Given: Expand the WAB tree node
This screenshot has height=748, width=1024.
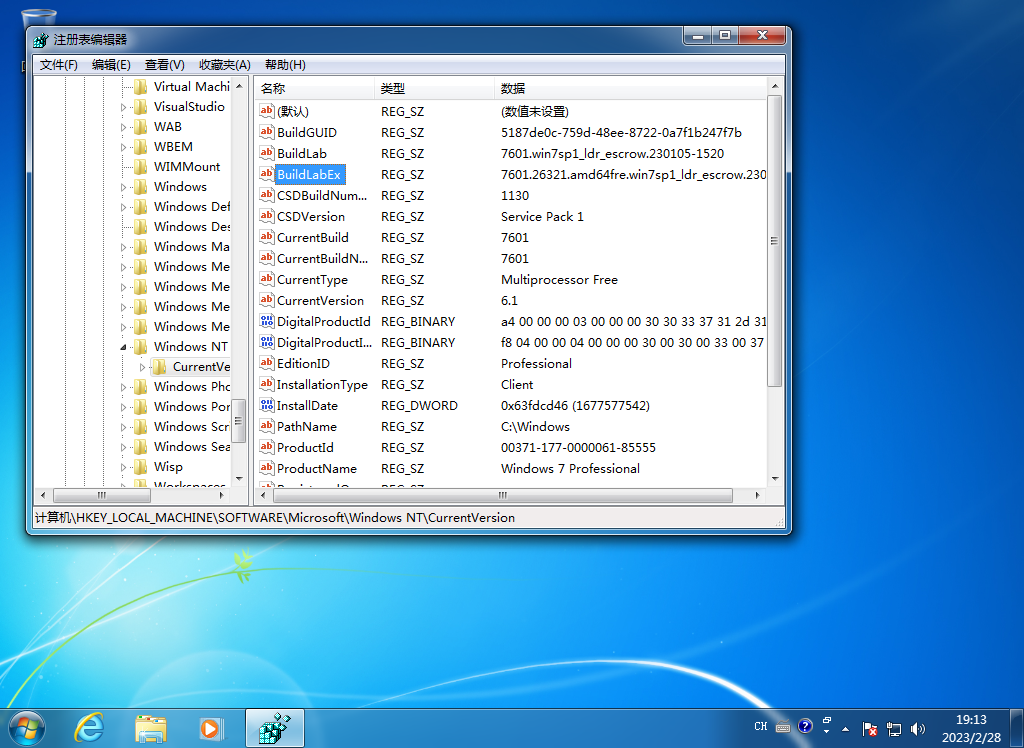Looking at the screenshot, I should [123, 127].
